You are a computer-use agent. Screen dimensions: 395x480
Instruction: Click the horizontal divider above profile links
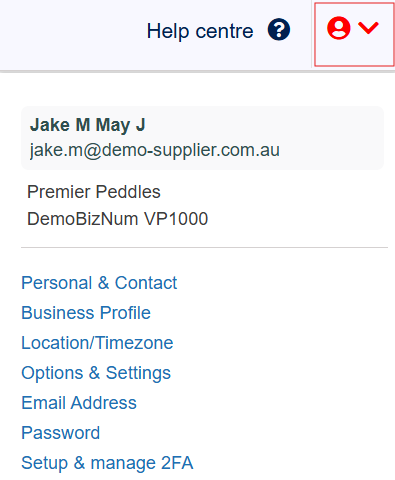(x=204, y=247)
